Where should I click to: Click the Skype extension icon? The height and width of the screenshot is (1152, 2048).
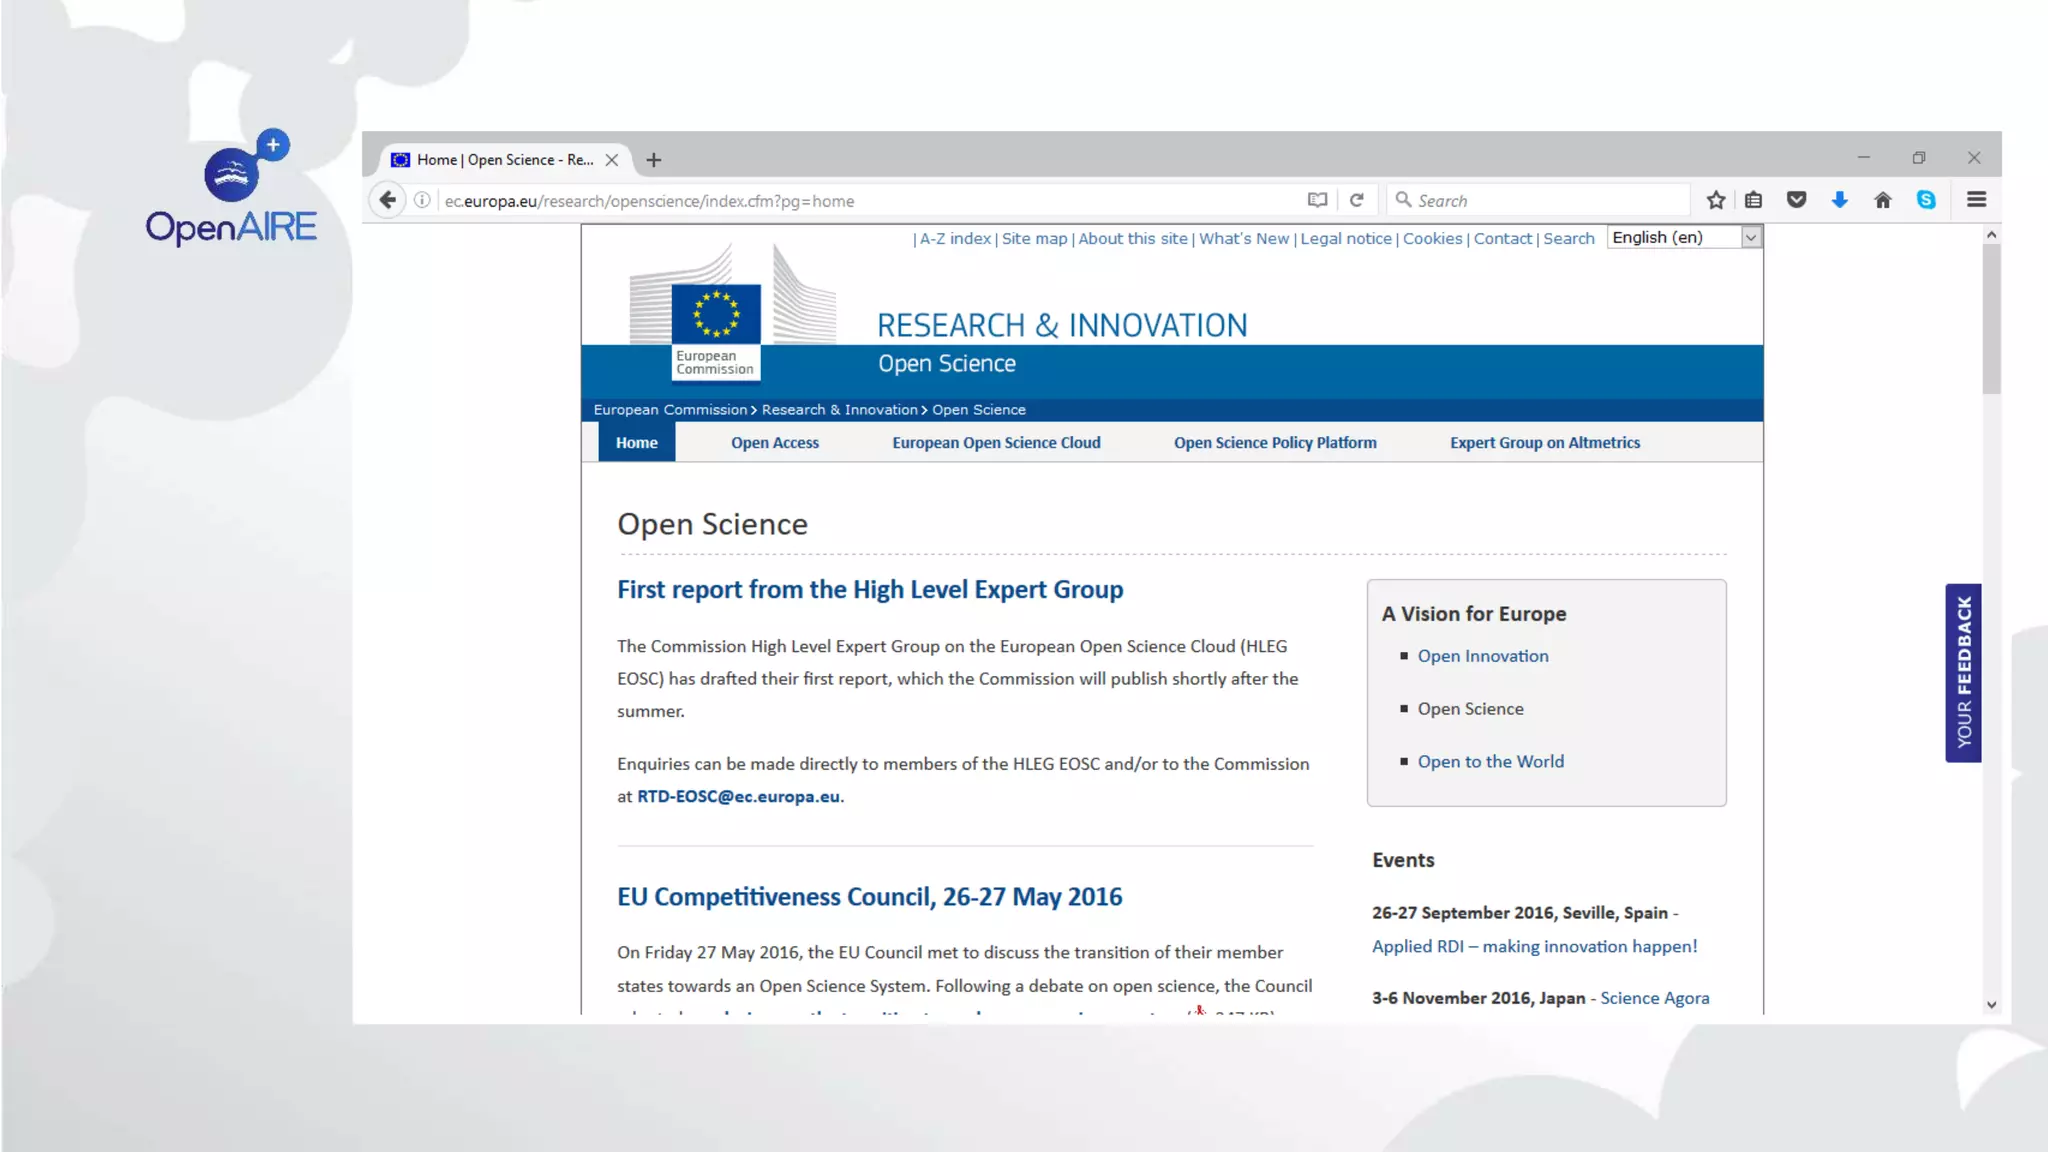pos(1926,200)
